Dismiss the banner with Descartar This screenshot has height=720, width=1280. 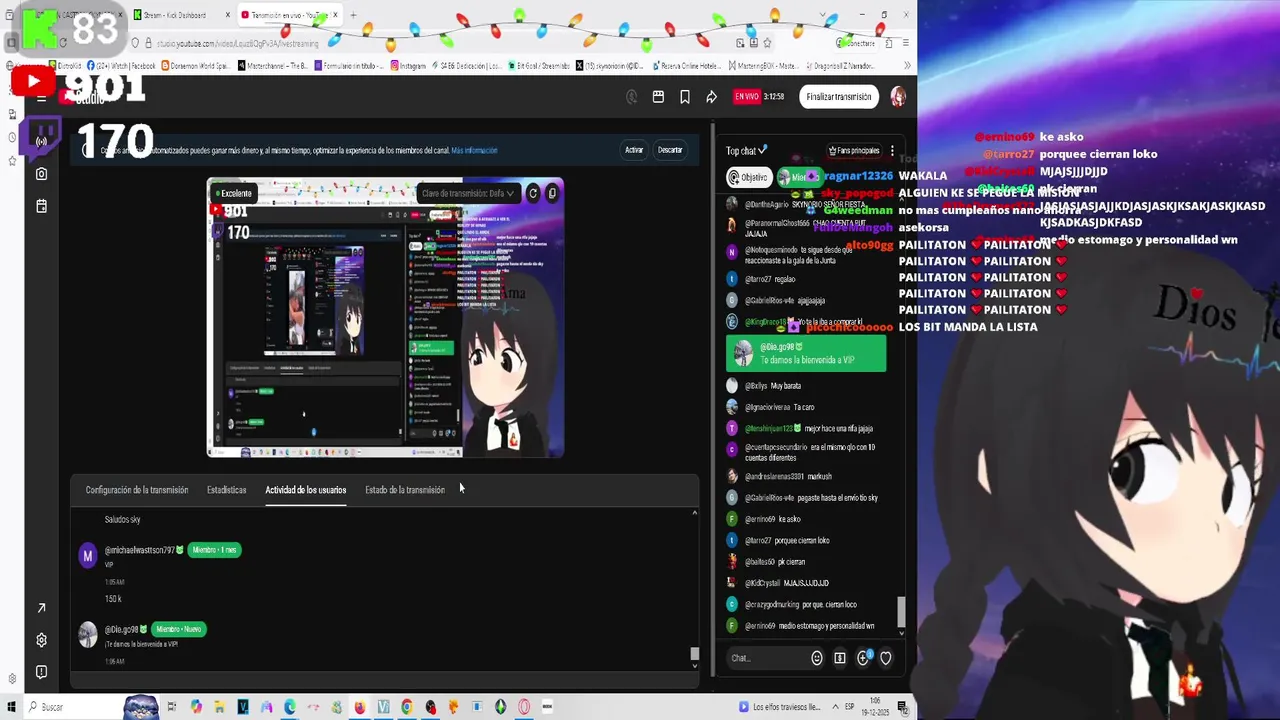[670, 150]
